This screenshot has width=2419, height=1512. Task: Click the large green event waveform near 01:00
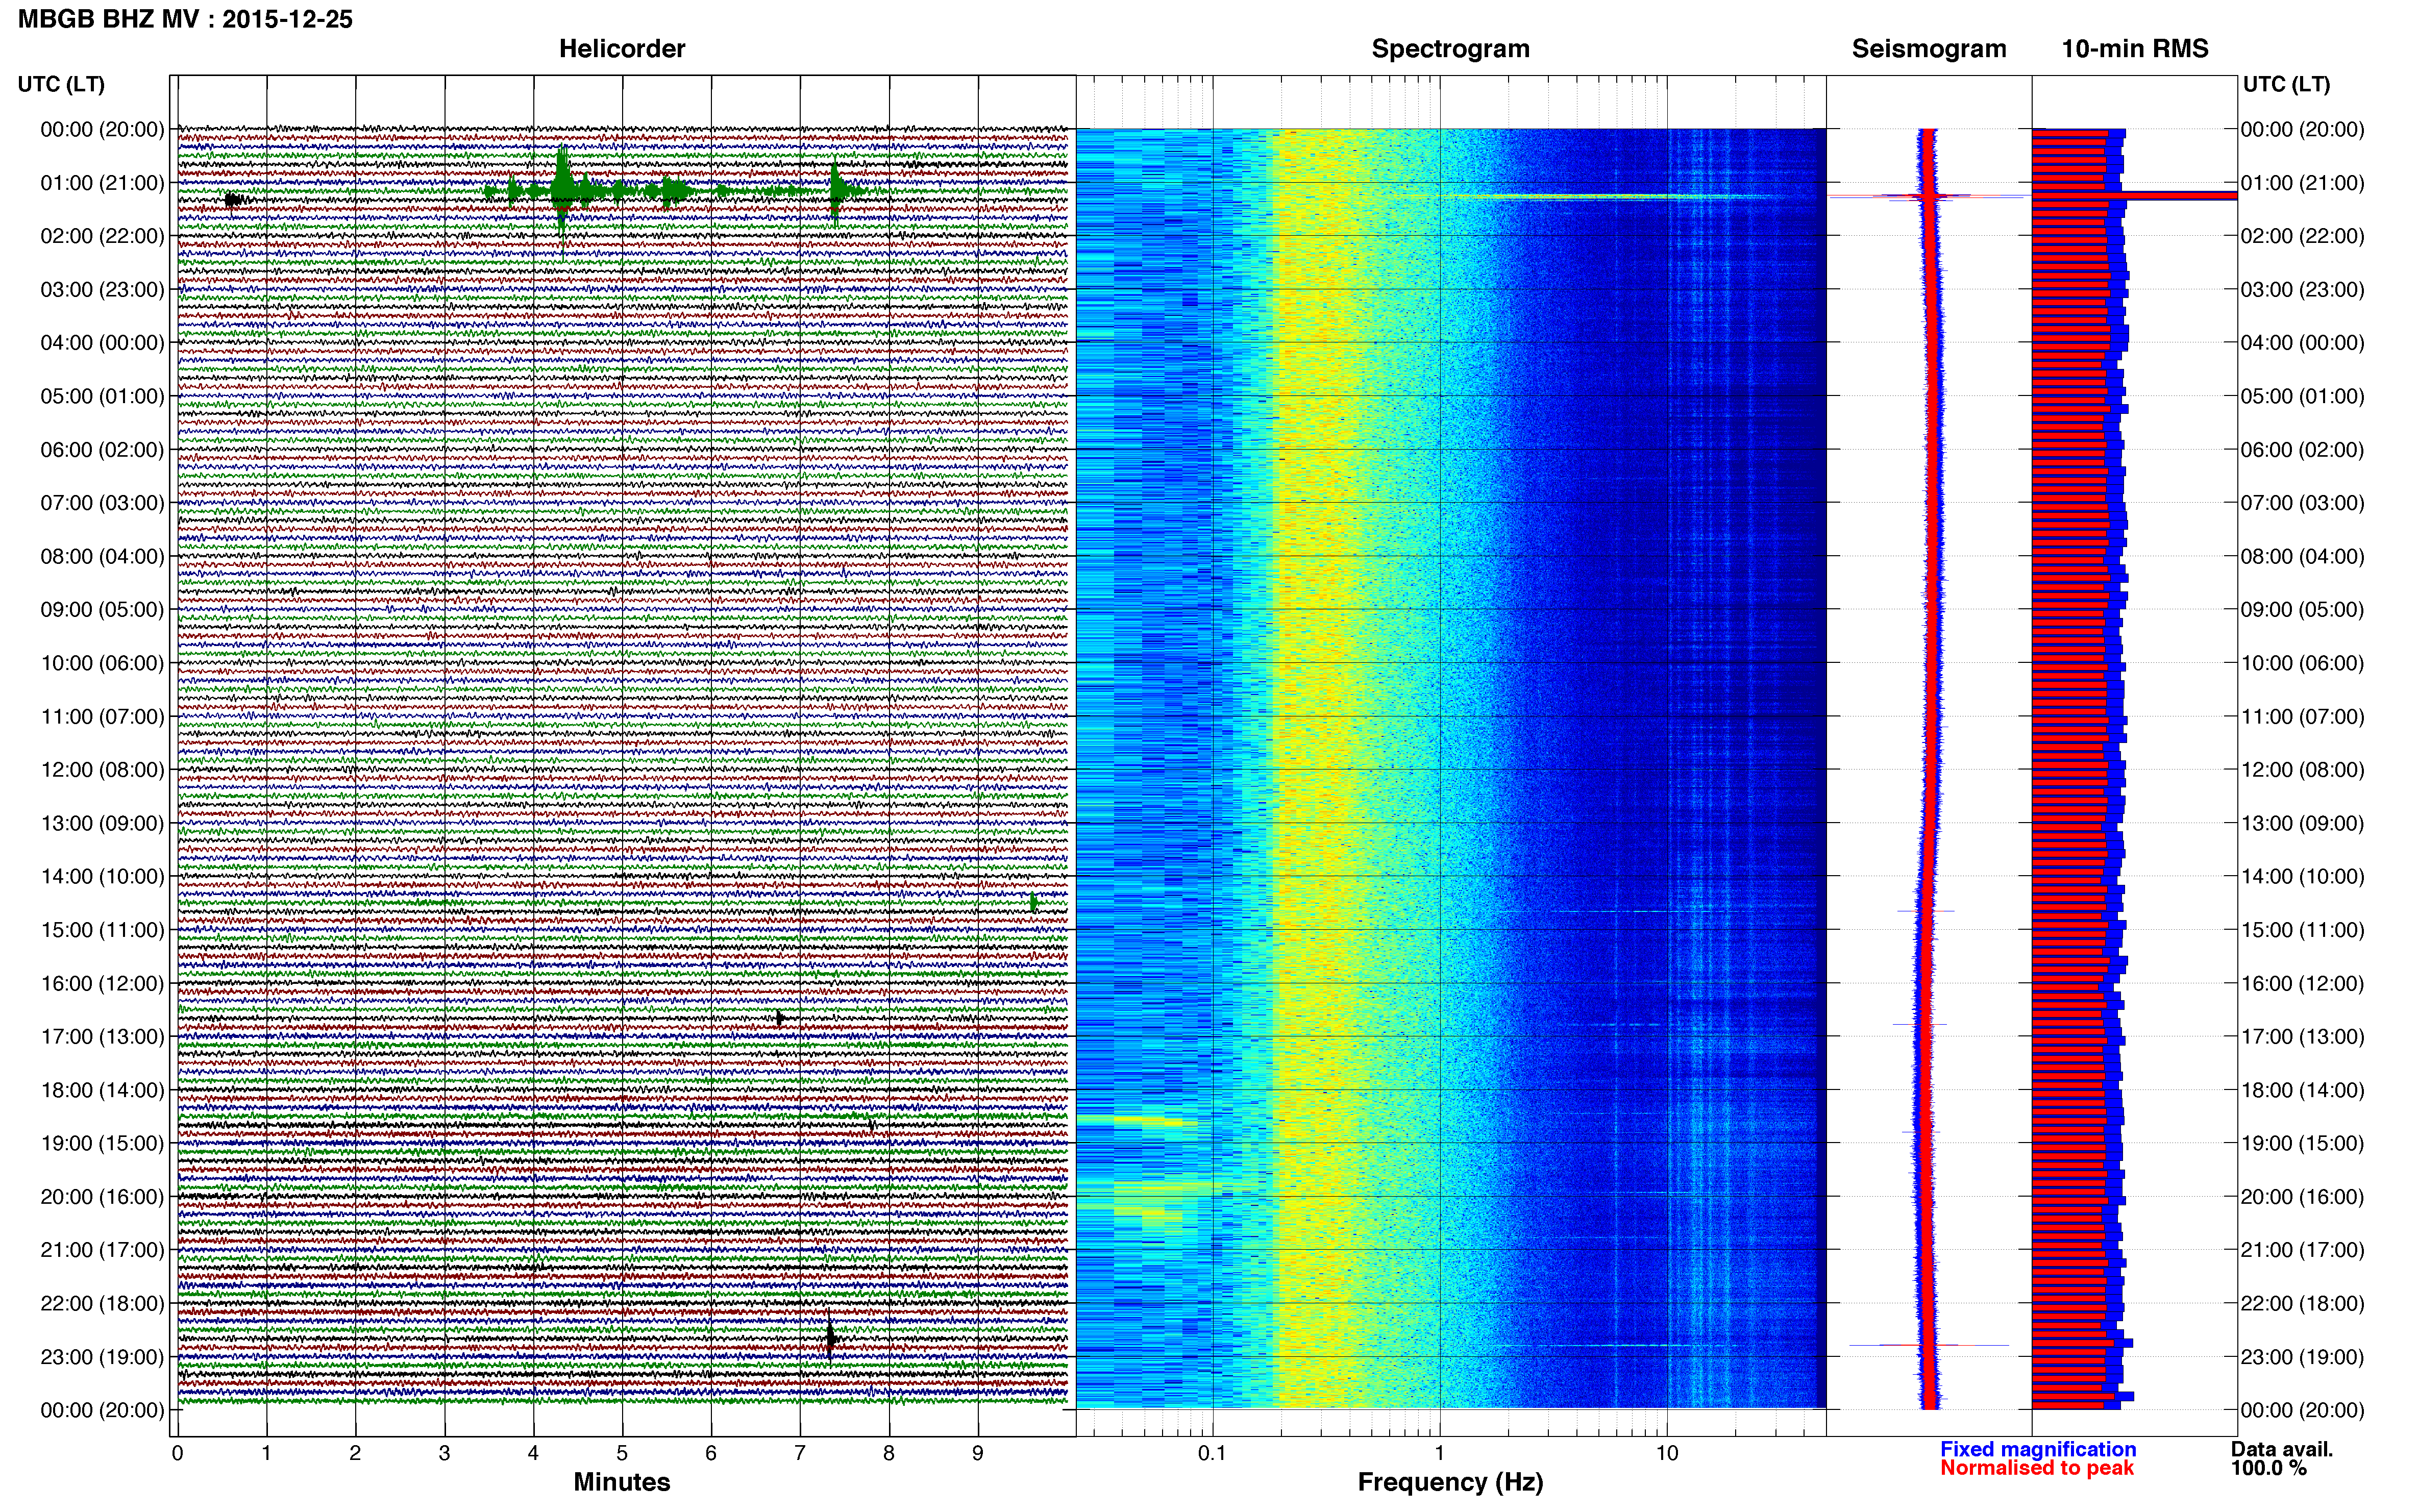(x=562, y=190)
